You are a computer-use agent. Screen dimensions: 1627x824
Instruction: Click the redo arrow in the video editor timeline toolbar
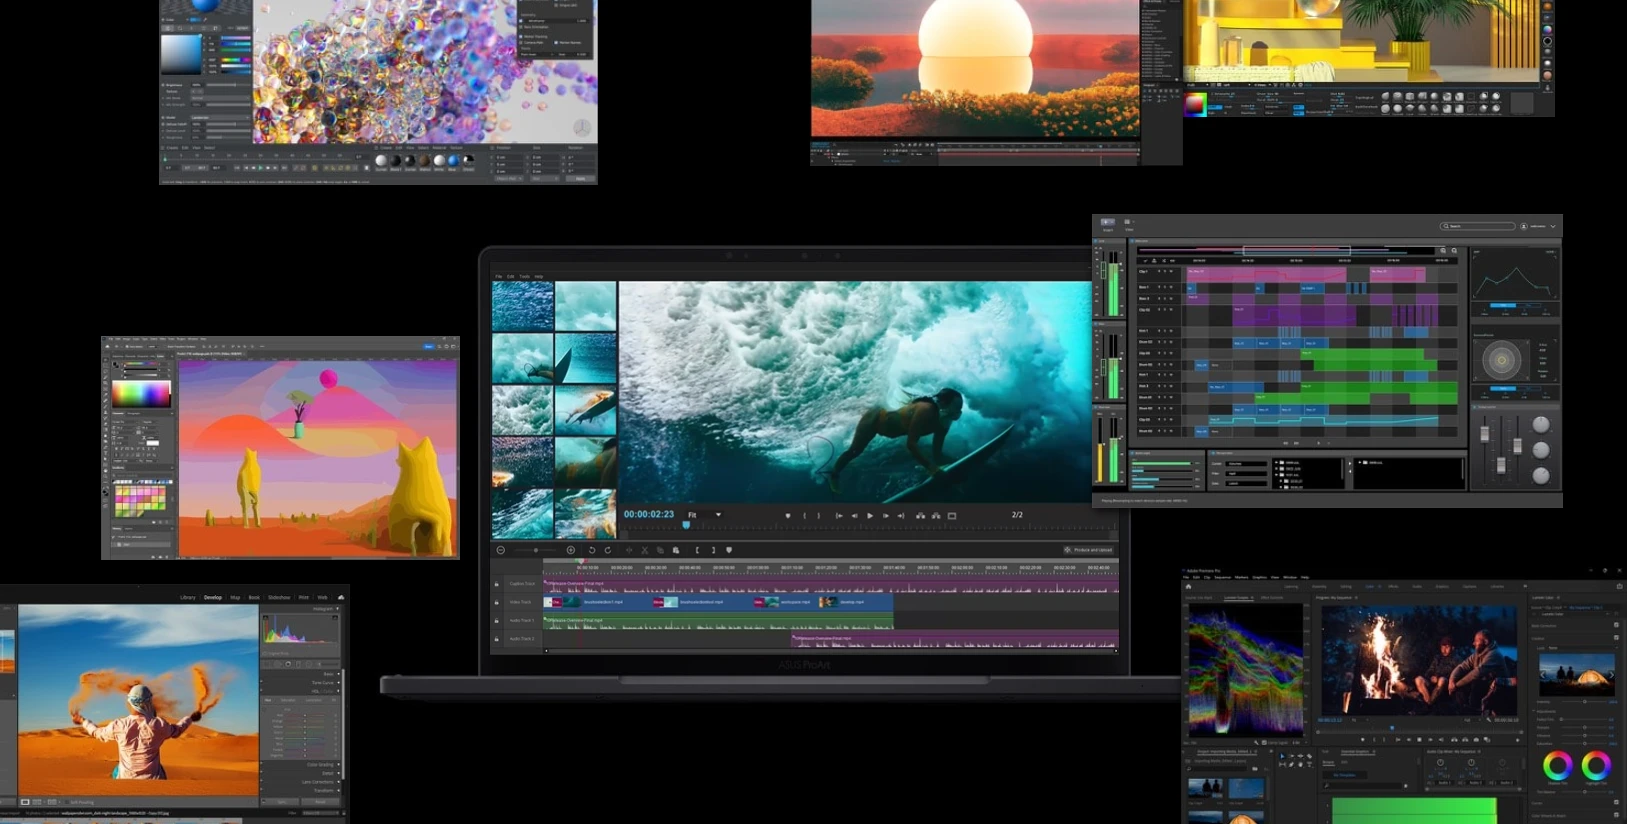(x=608, y=550)
